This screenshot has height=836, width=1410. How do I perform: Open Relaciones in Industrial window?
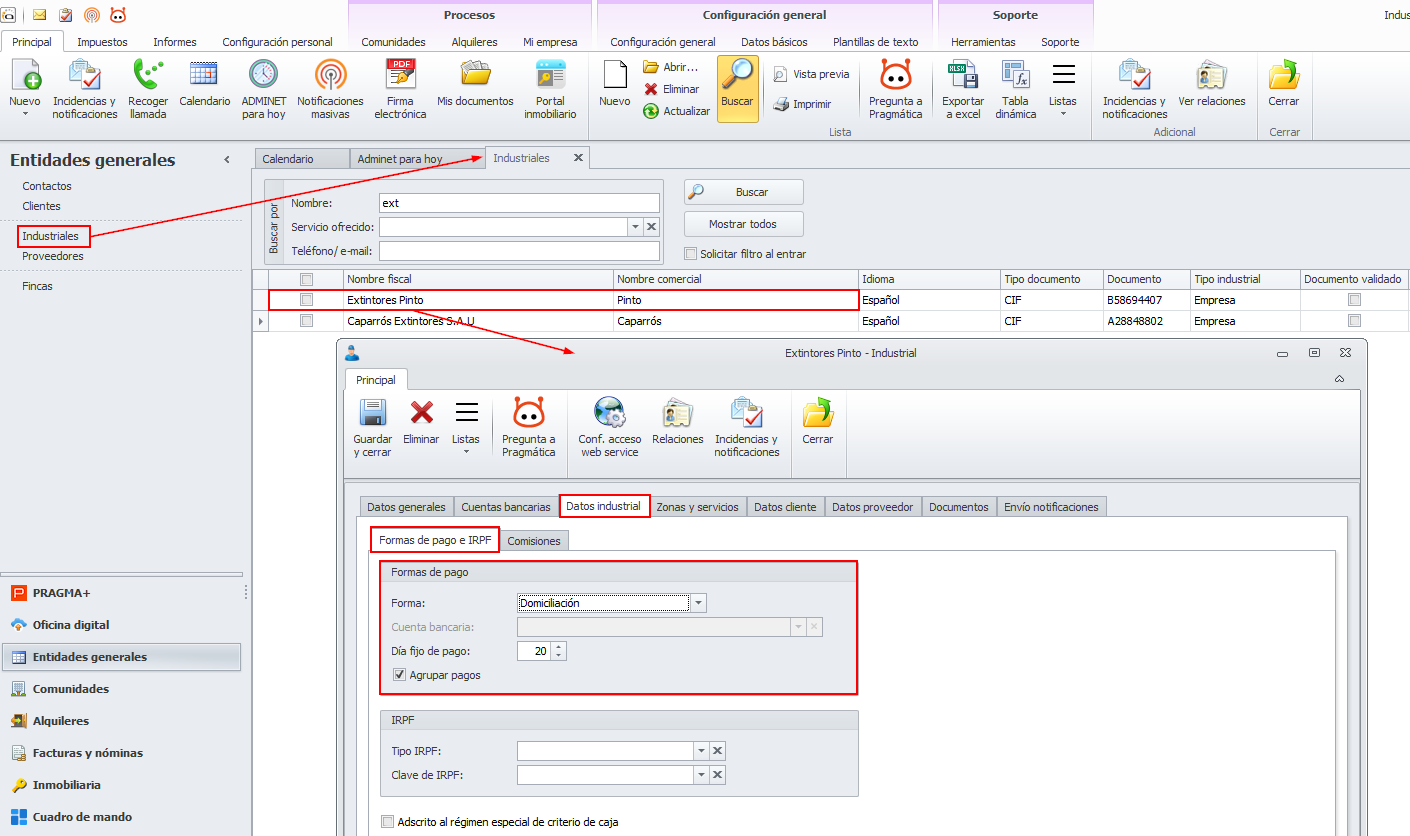(x=678, y=420)
